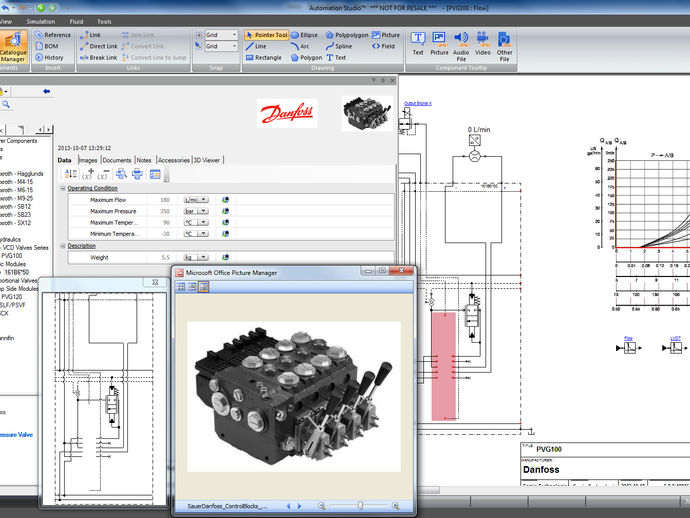Click zoom out magnifier in Picture Manager

tap(322, 506)
